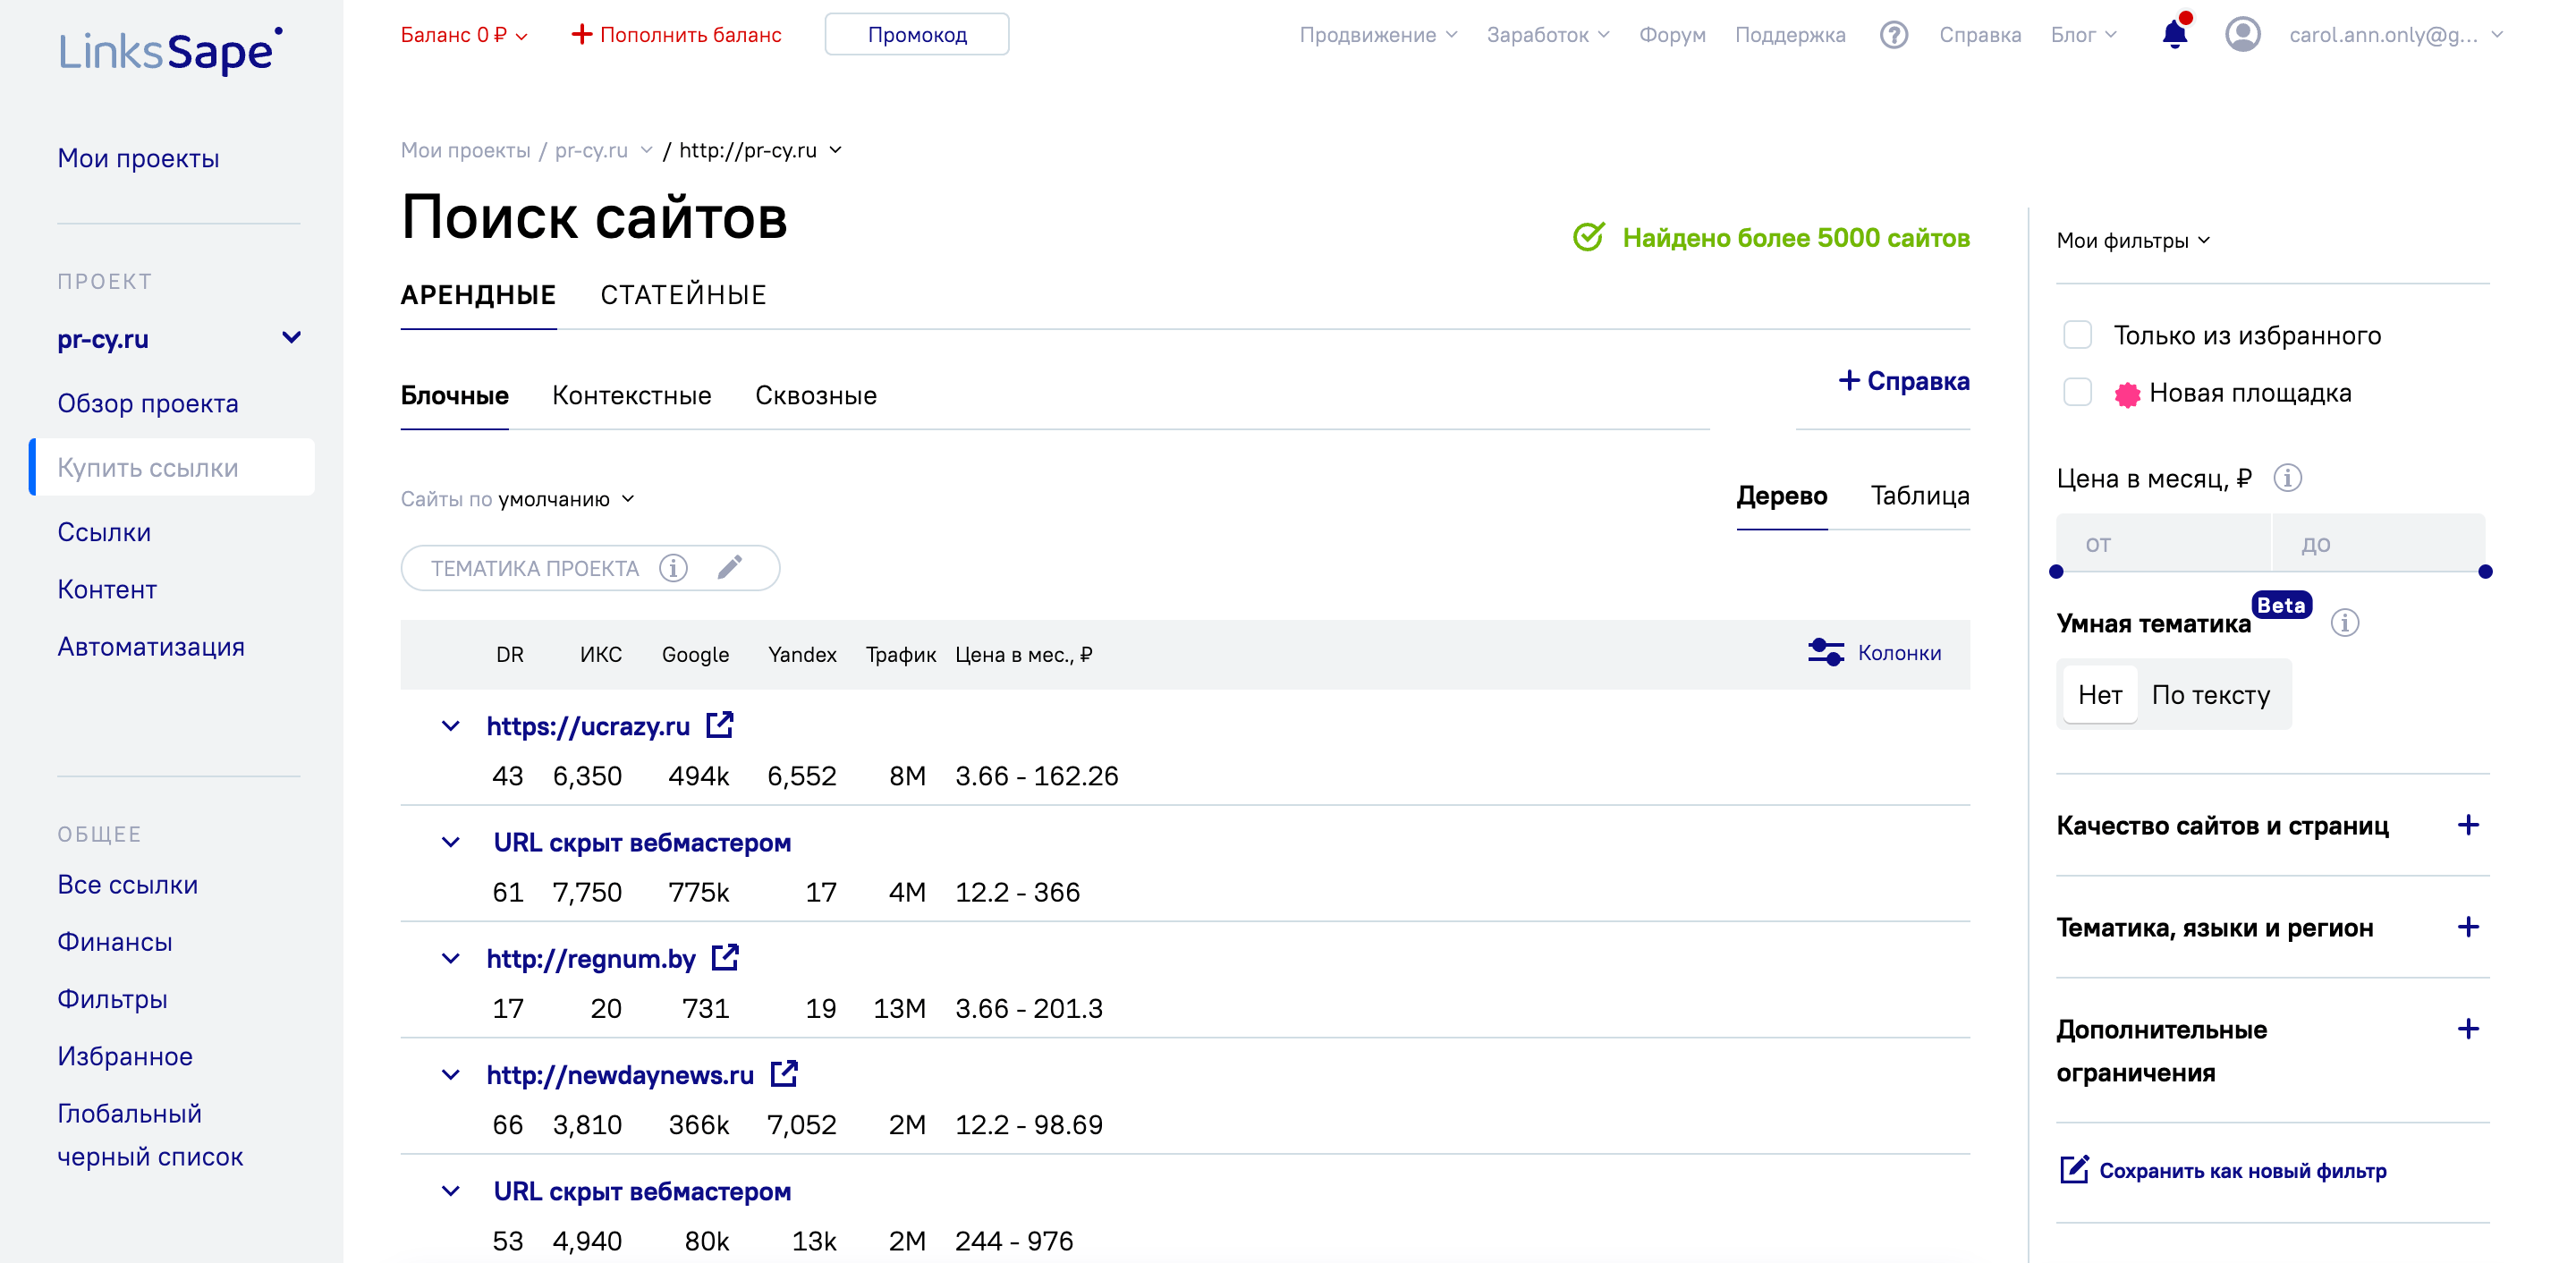The height and width of the screenshot is (1263, 2576).
Task: Open ucrazy.ru in external link icon
Action: coord(720,725)
